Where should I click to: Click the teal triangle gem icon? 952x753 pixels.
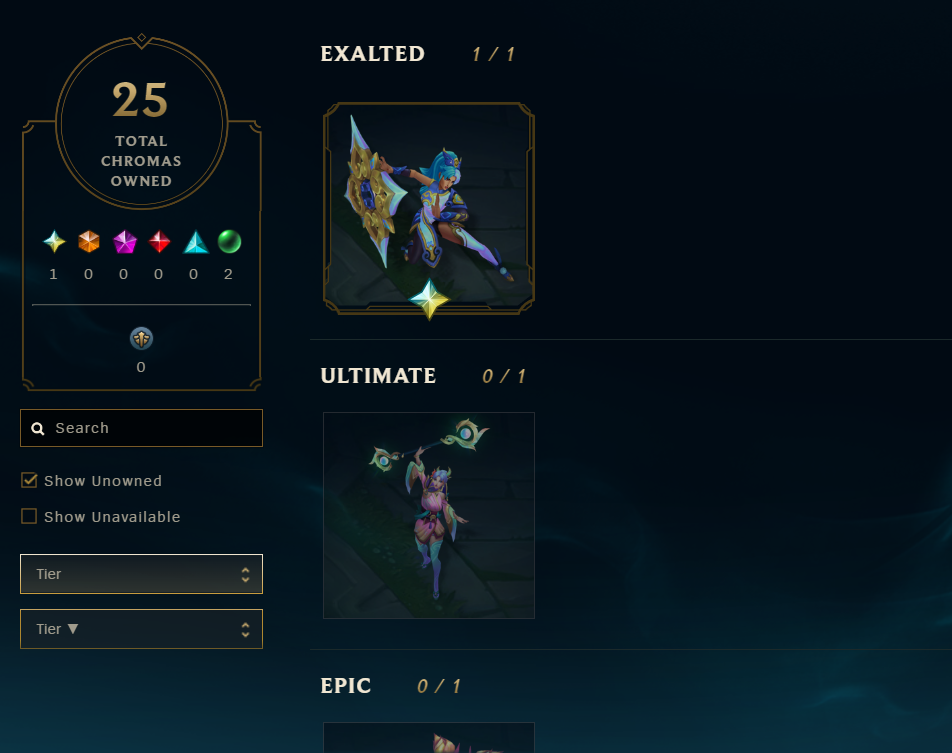pos(196,242)
